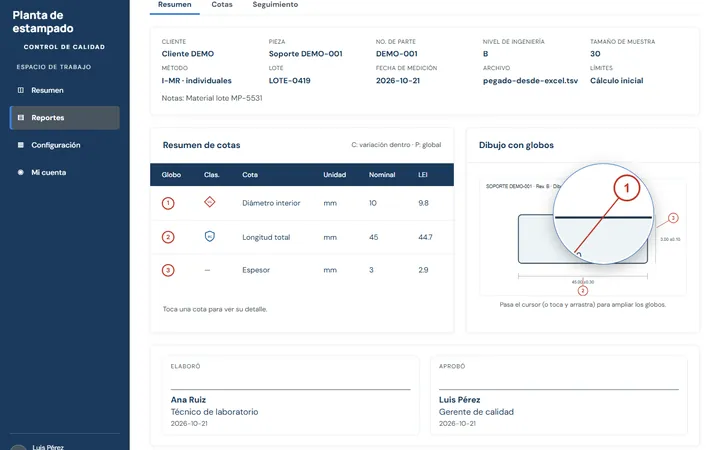Click the Cálculo inicial limits value

(x=616, y=81)
